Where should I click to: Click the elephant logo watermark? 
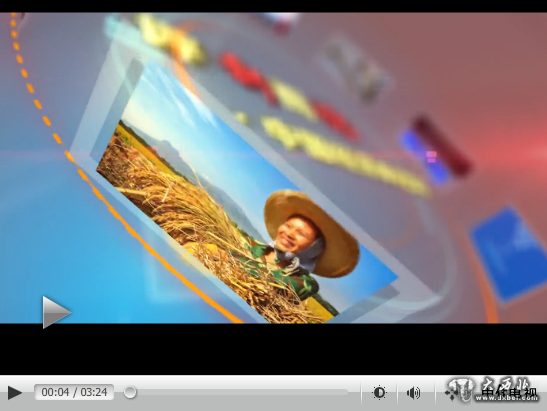tap(461, 390)
